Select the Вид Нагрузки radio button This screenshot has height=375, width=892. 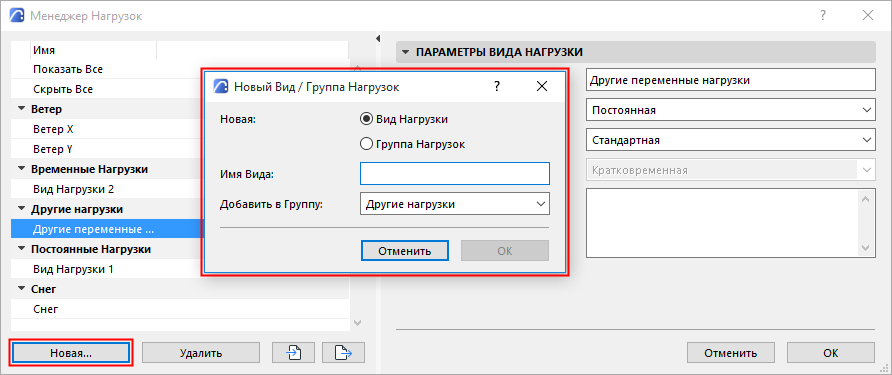click(367, 119)
